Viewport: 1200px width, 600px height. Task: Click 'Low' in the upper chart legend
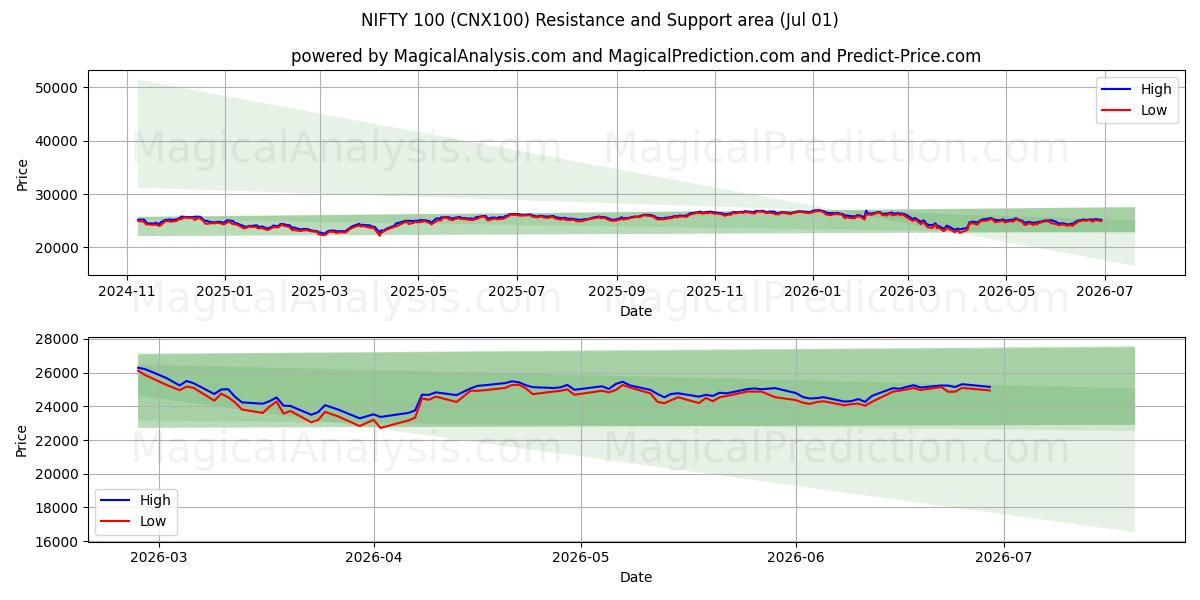(1154, 110)
